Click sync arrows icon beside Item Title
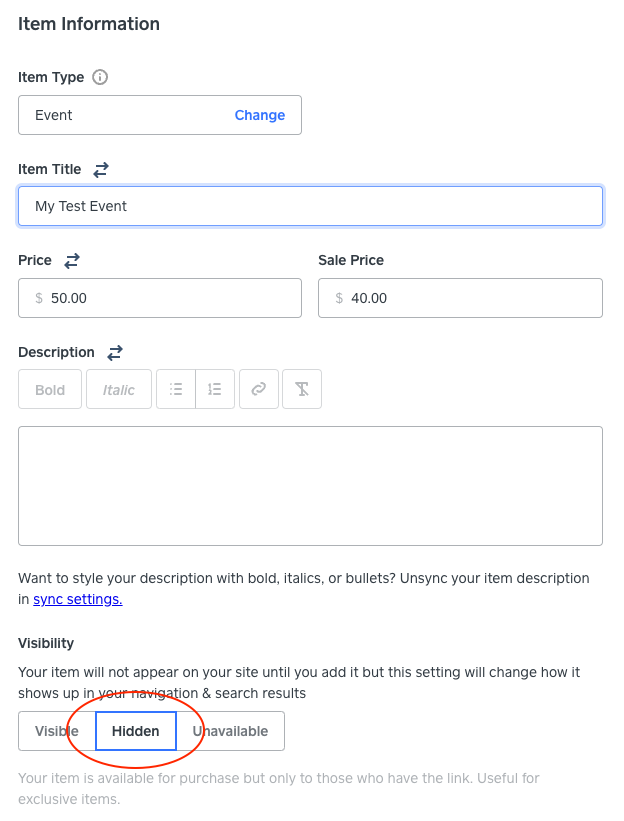The image size is (624, 821). click(x=101, y=170)
